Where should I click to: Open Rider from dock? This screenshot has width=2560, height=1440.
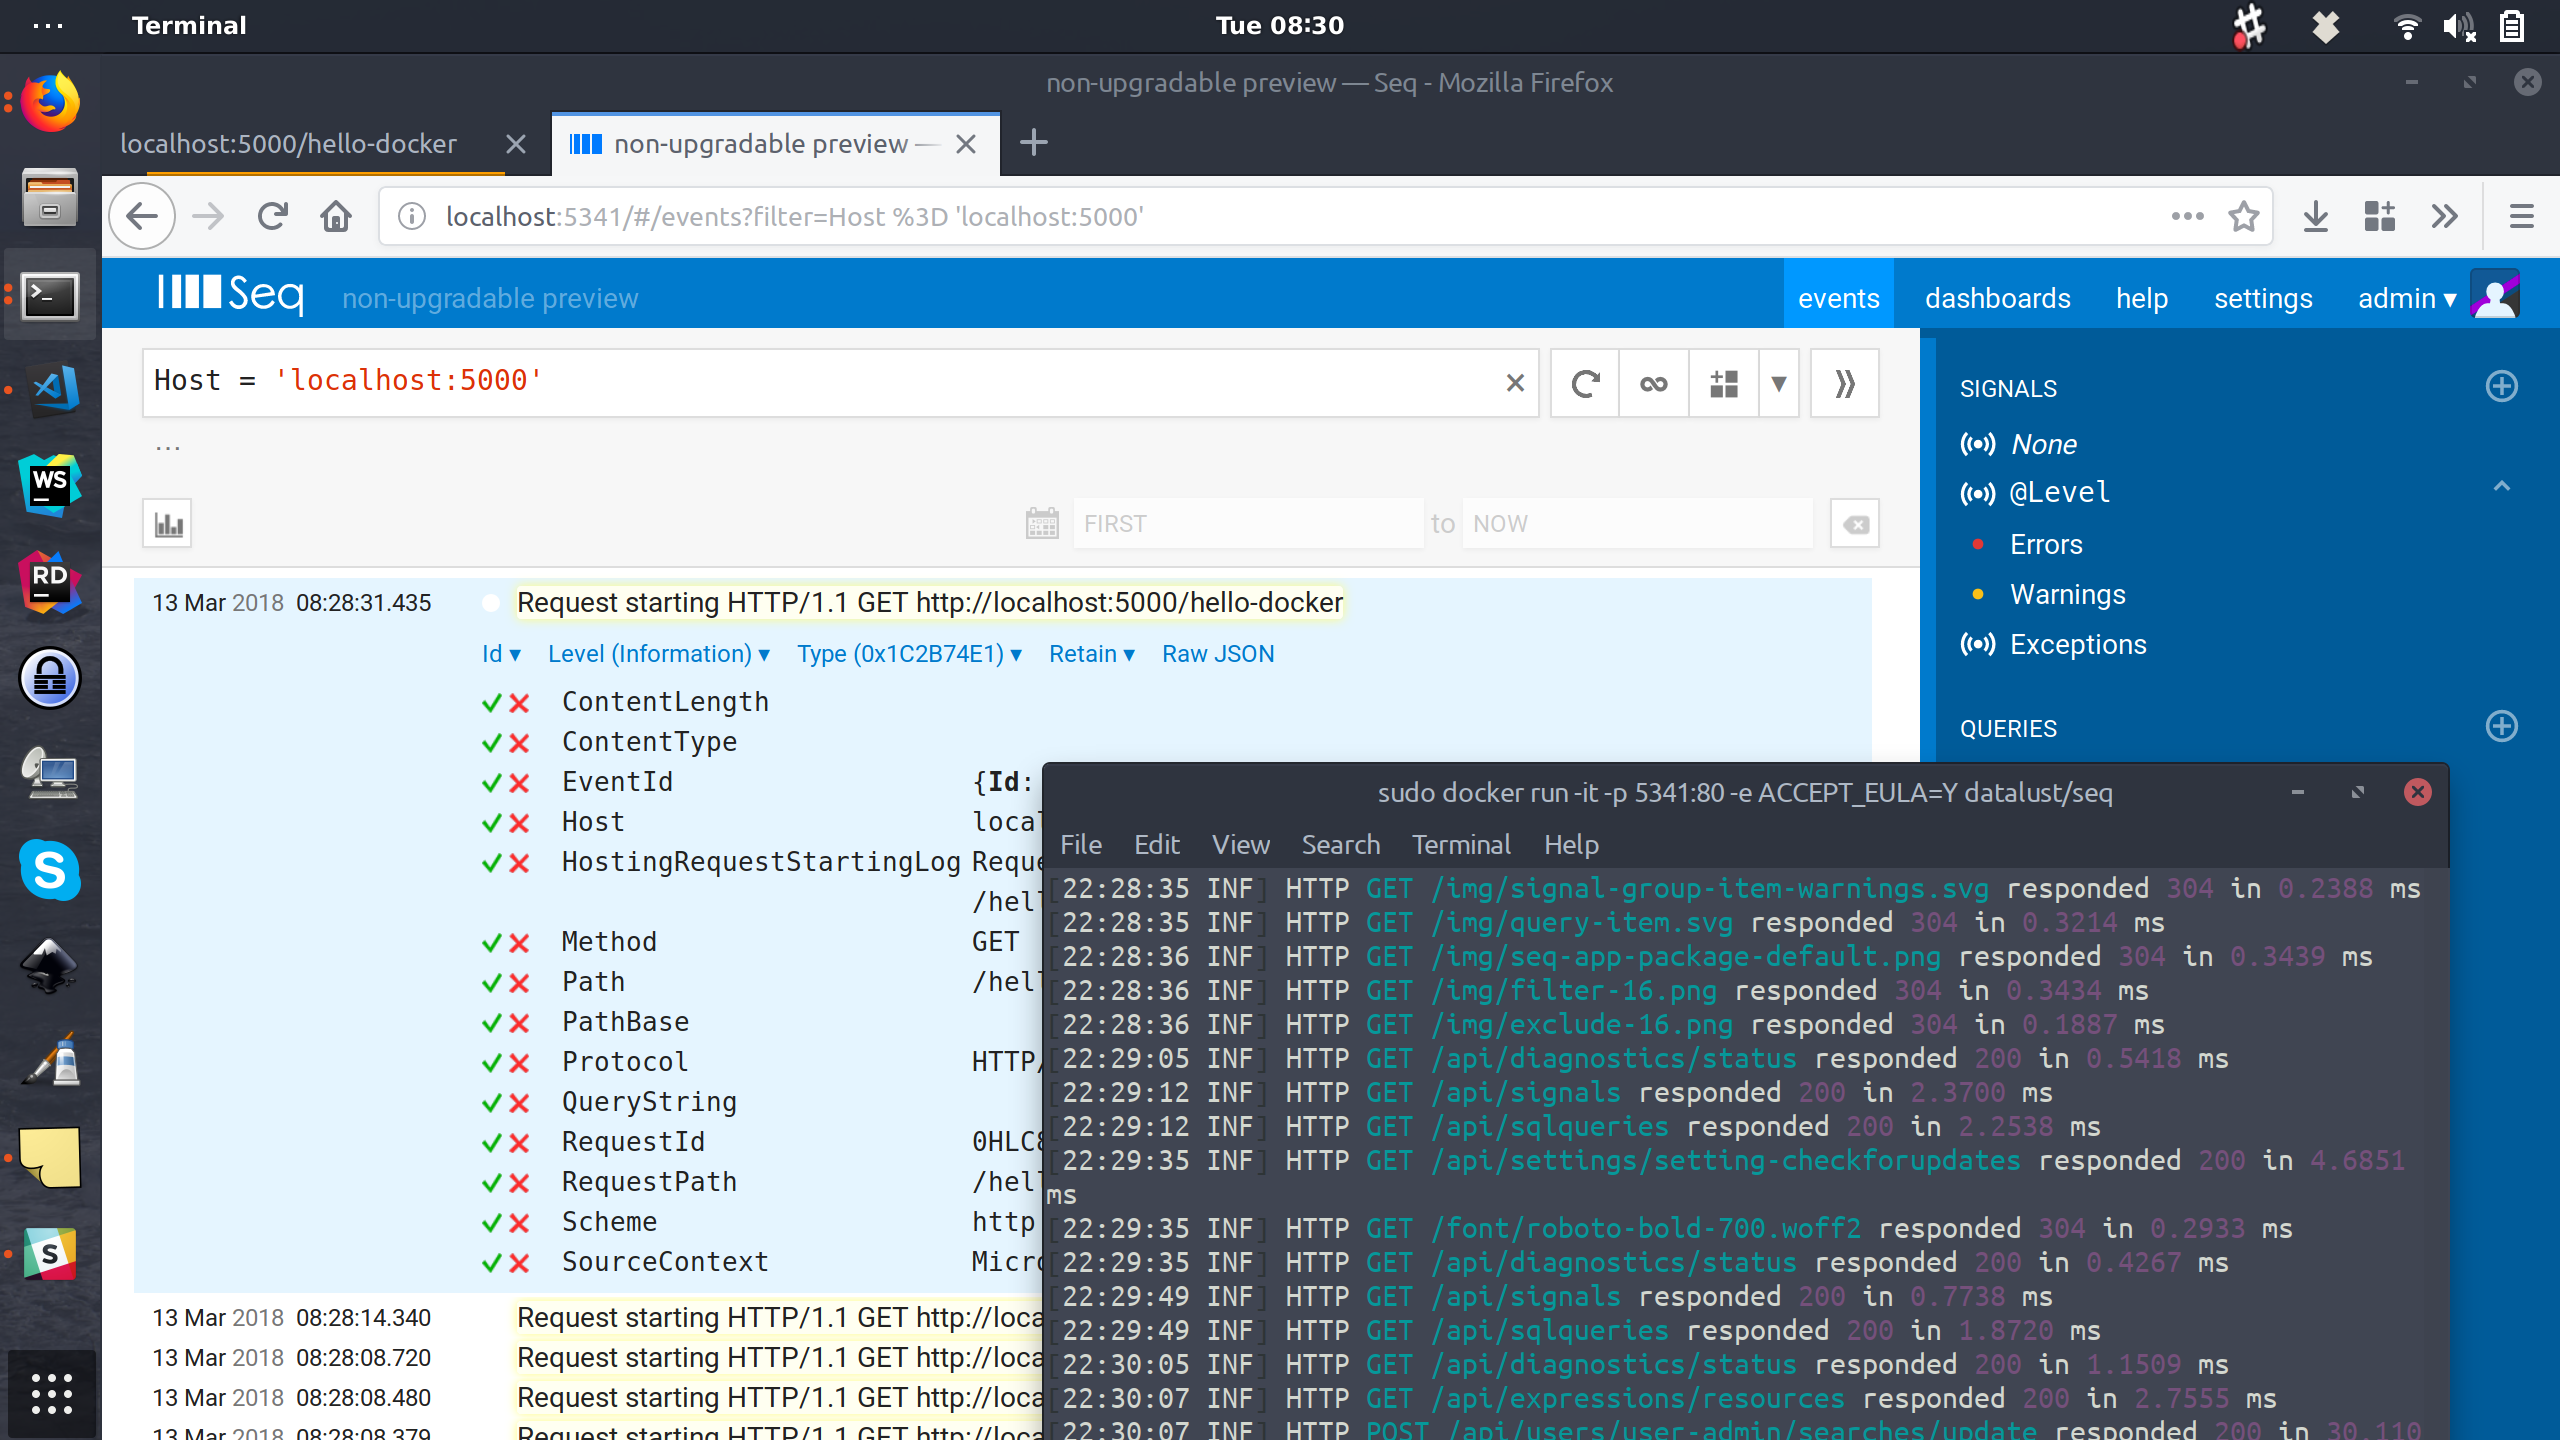click(x=50, y=581)
